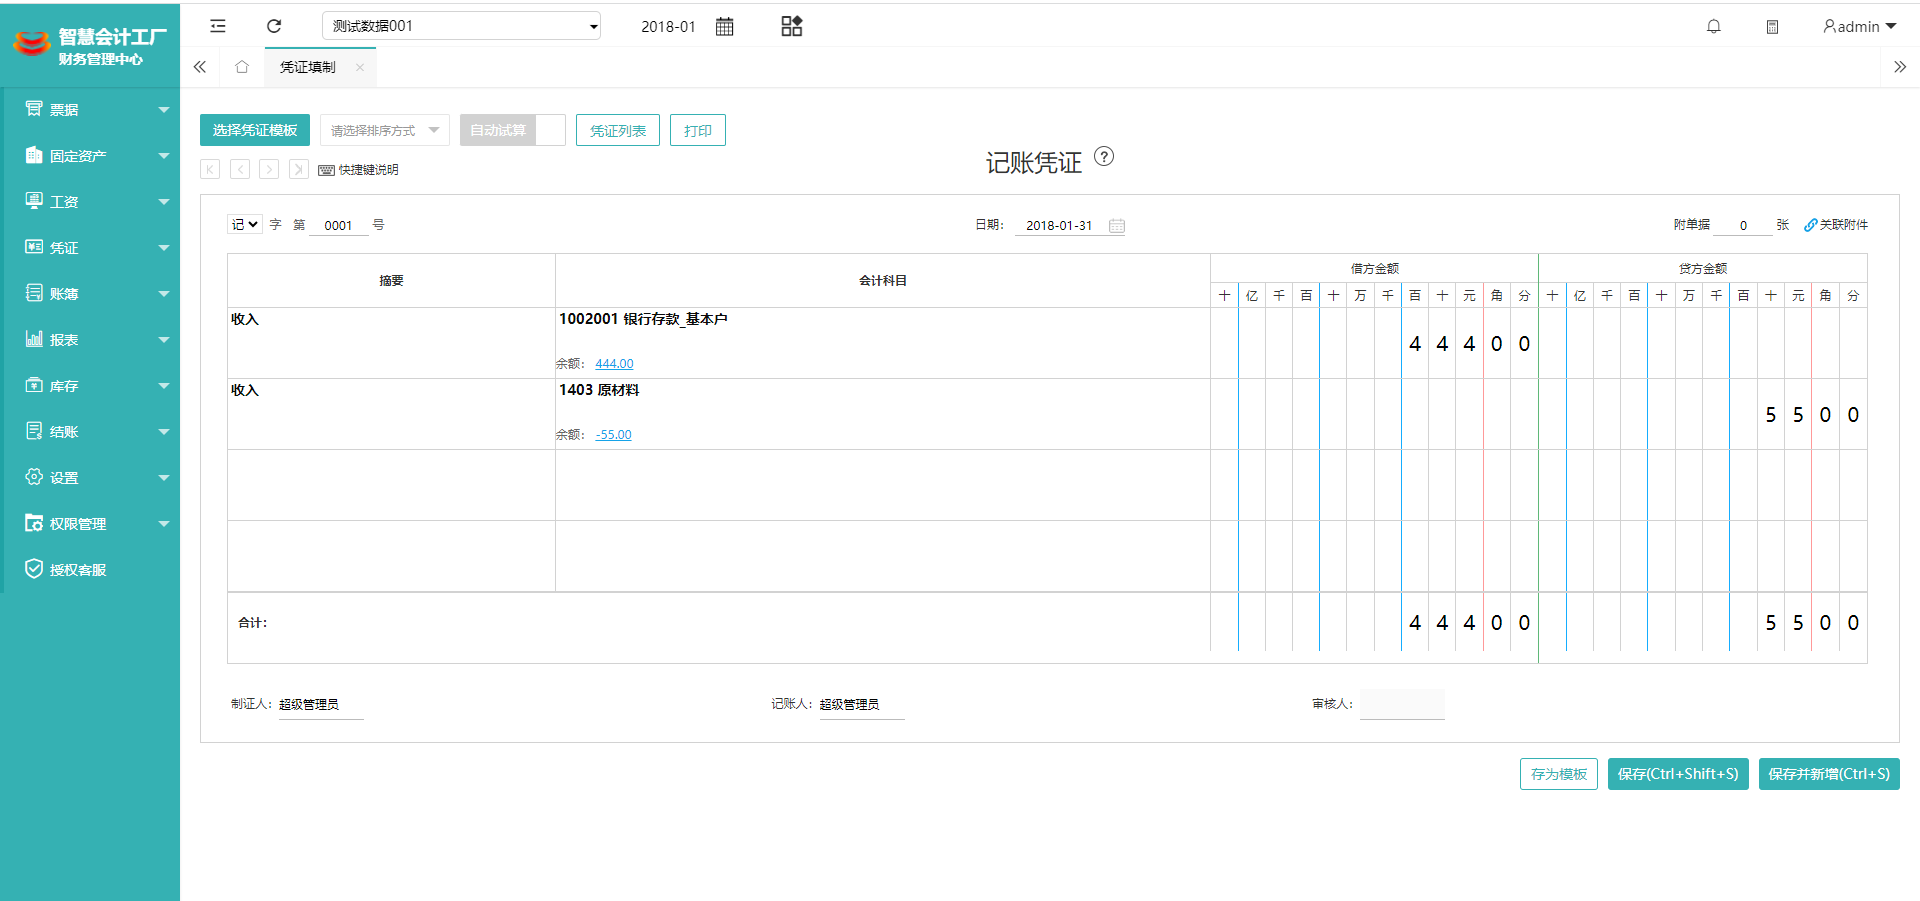Open the period calendar icon beside 2018-01

click(725, 27)
